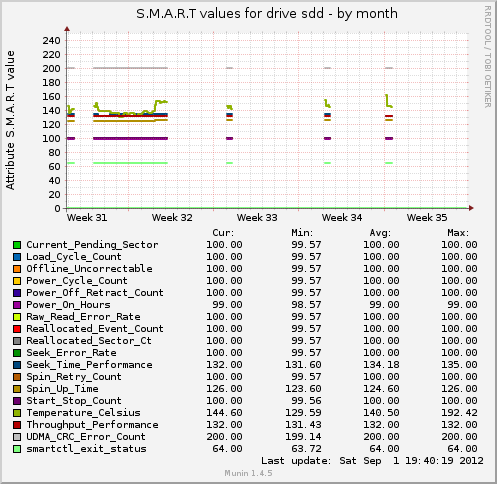Viewport: 497px width, 484px height.
Task: Click the 'Max:' column header
Action: [x=458, y=233]
